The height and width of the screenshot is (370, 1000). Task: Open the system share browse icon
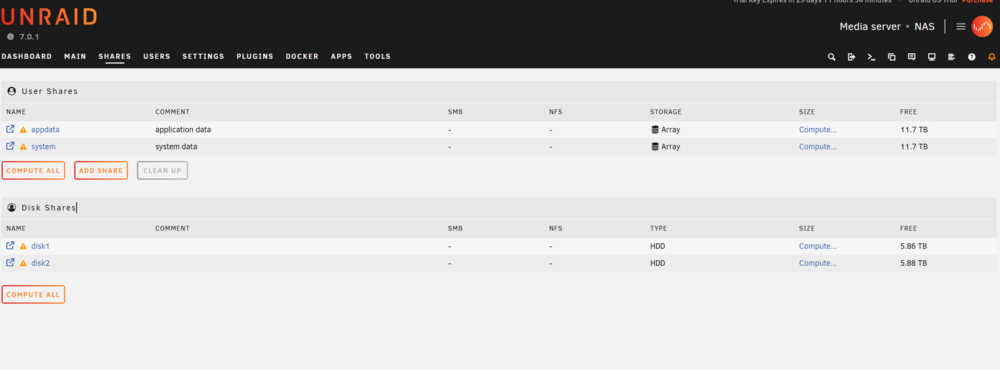pyautogui.click(x=10, y=146)
